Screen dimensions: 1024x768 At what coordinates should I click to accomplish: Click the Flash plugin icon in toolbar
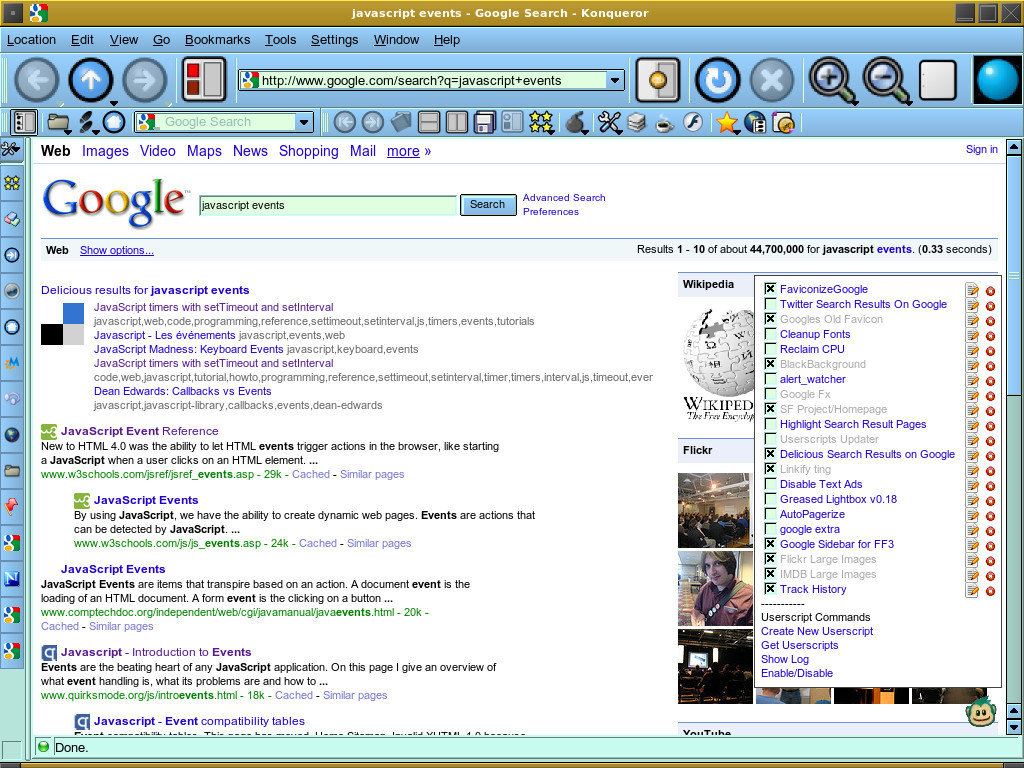point(693,122)
